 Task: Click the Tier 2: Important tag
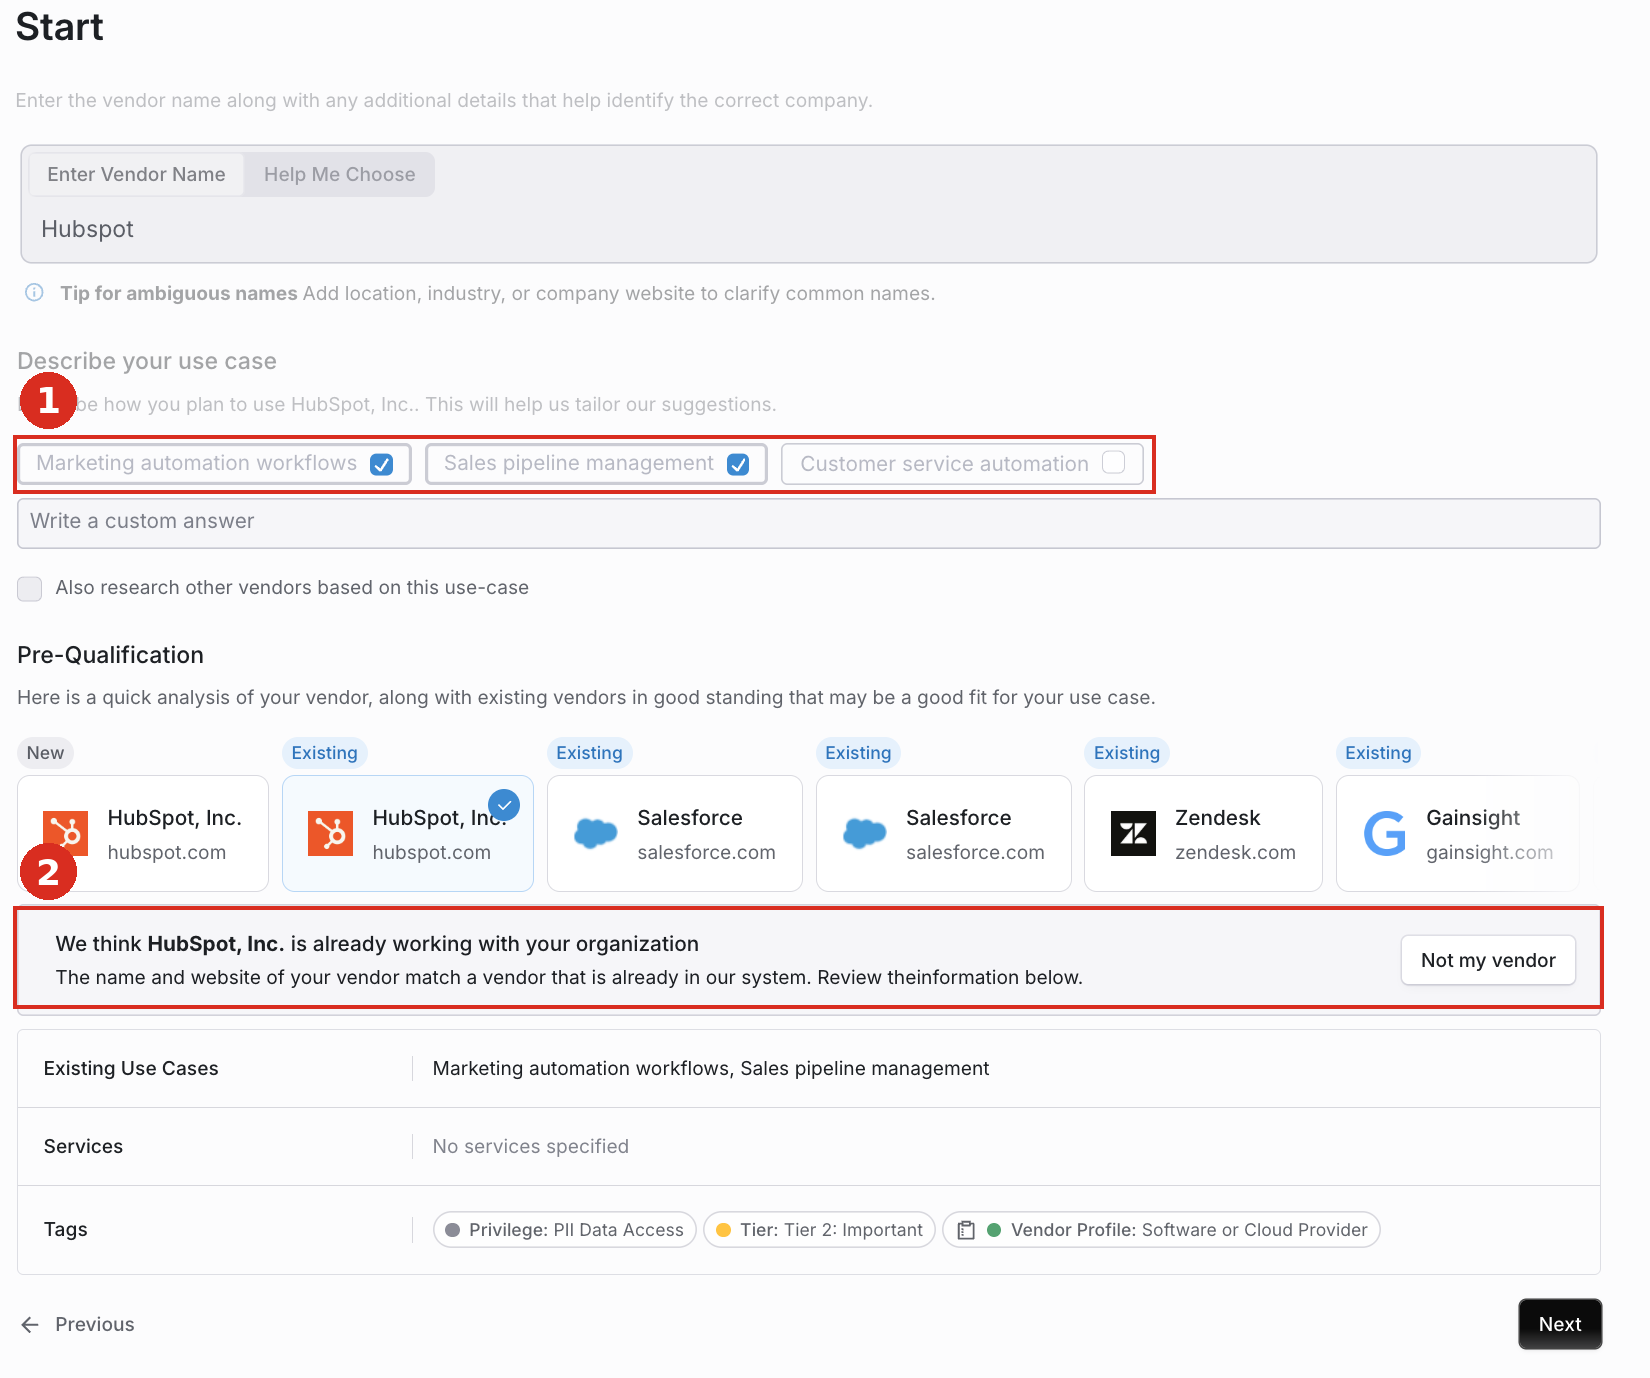click(819, 1230)
